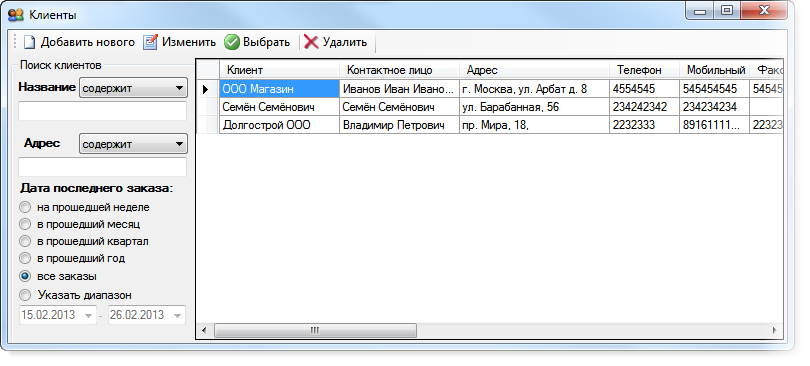Screen dimensions: 810x366
Task: Sort by the Адрес column header
Action: (x=534, y=70)
